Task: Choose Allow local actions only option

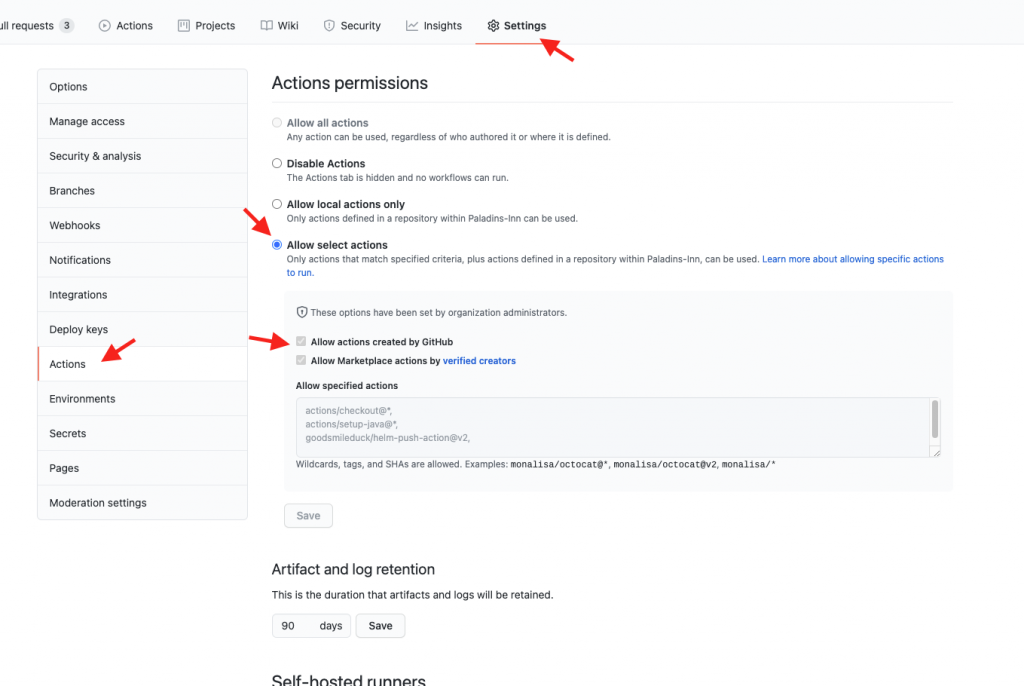Action: point(277,204)
